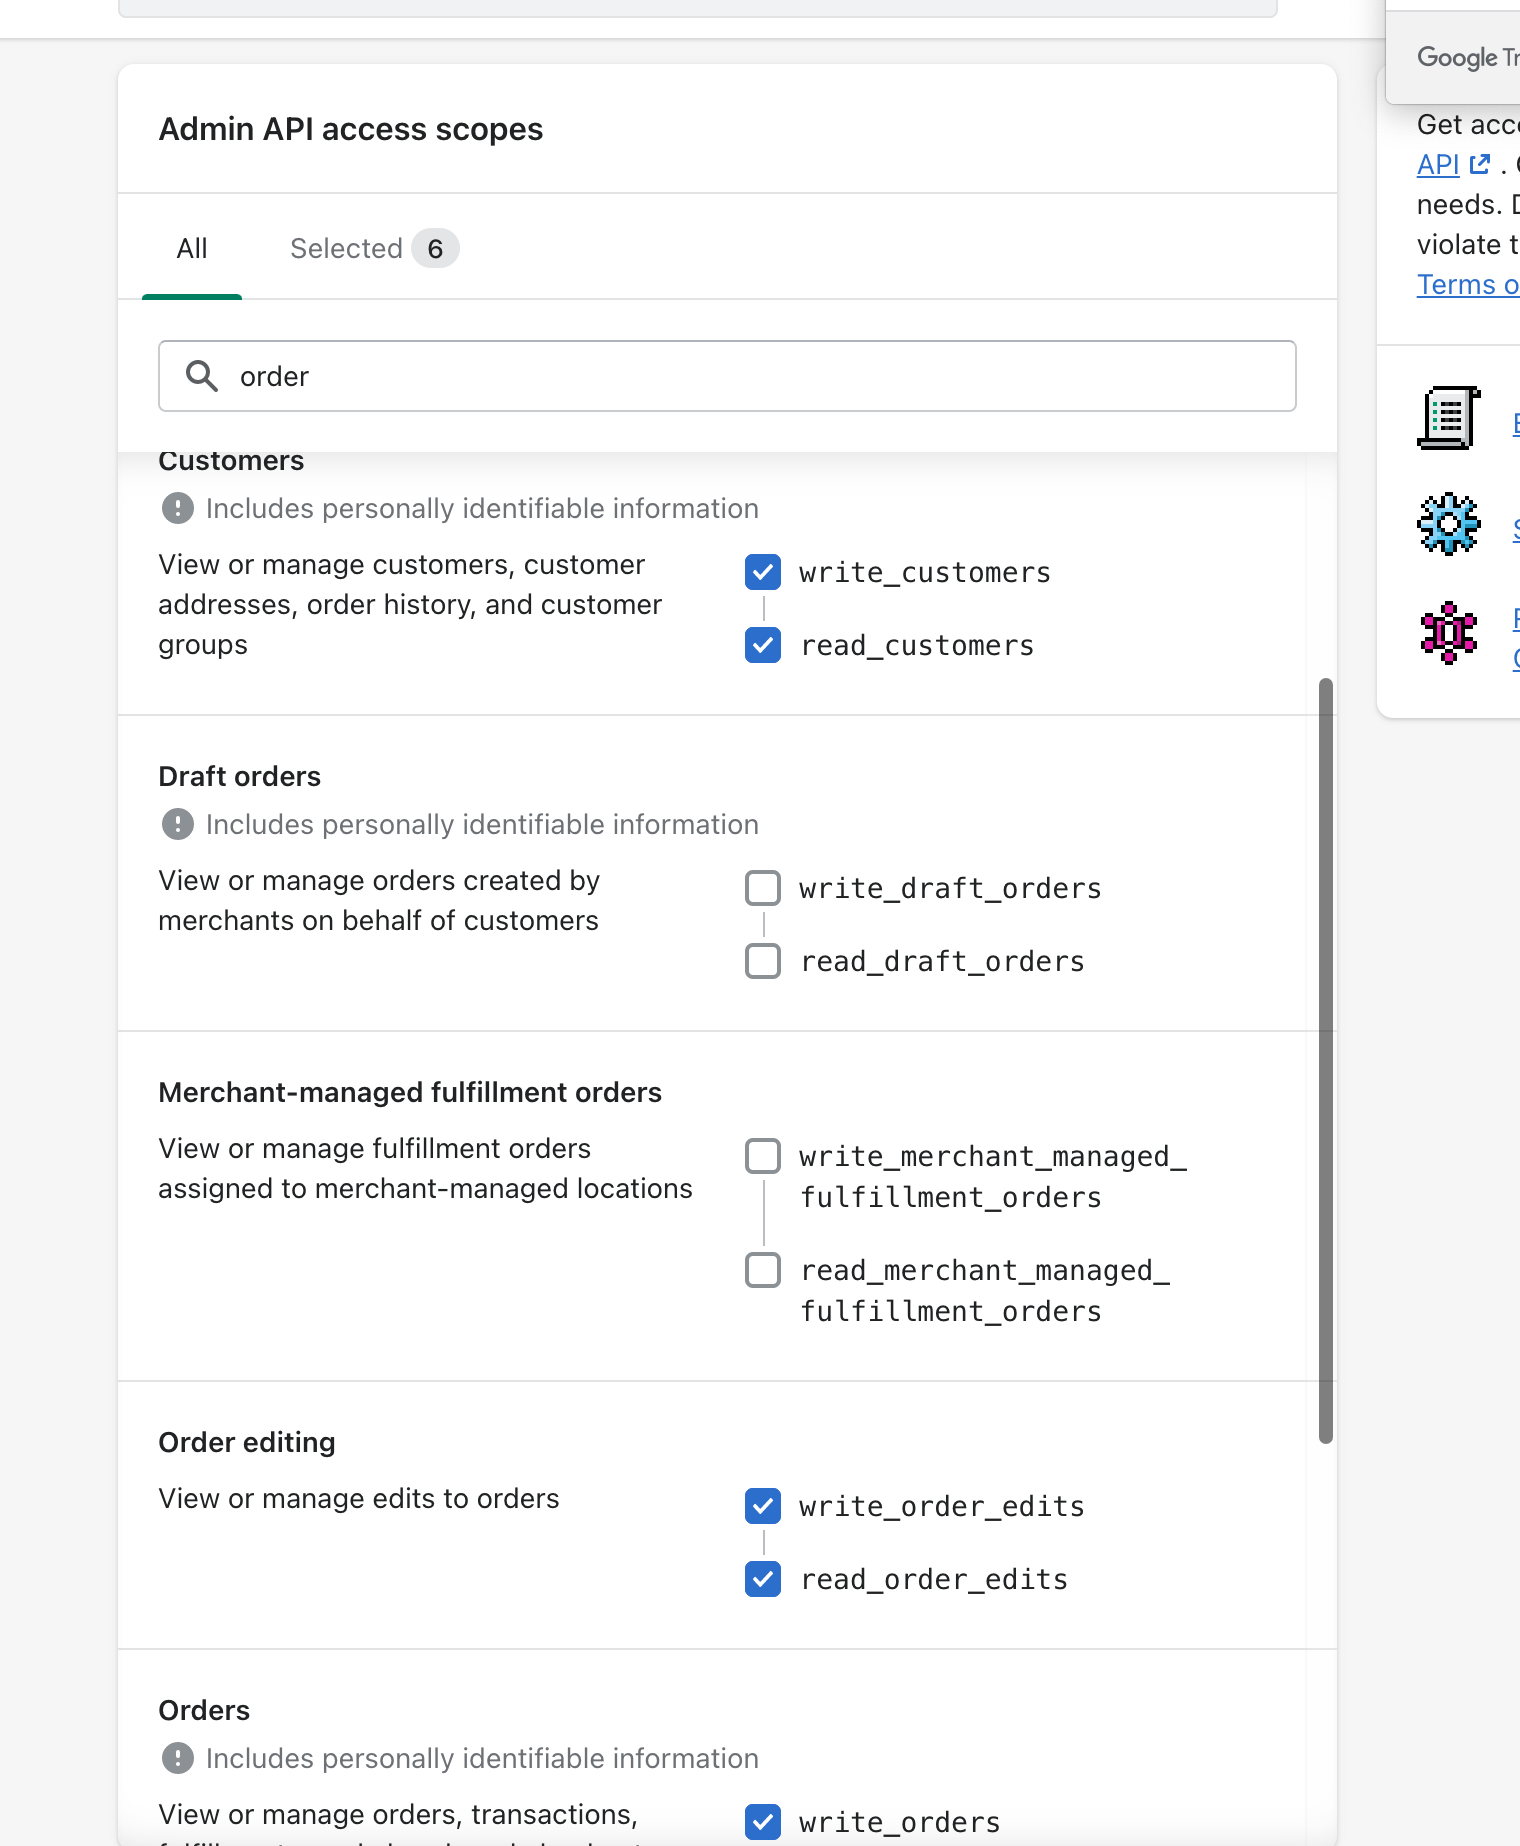Enable the write_draft_orders scope

click(x=763, y=888)
